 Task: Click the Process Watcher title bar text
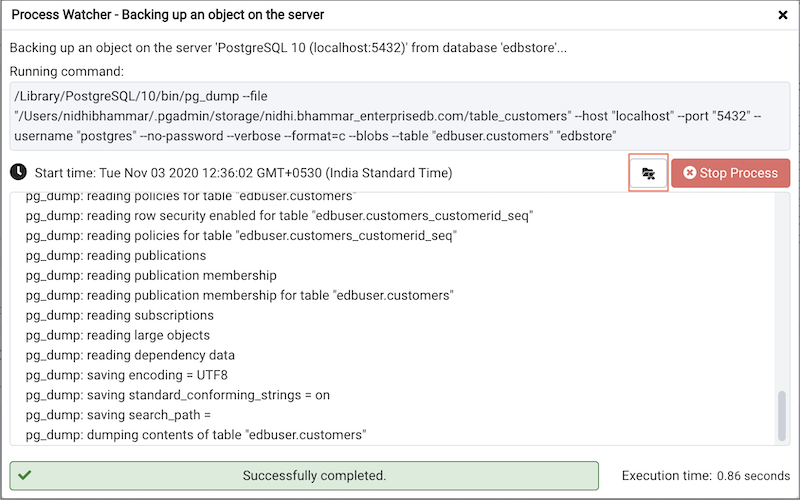(x=168, y=16)
